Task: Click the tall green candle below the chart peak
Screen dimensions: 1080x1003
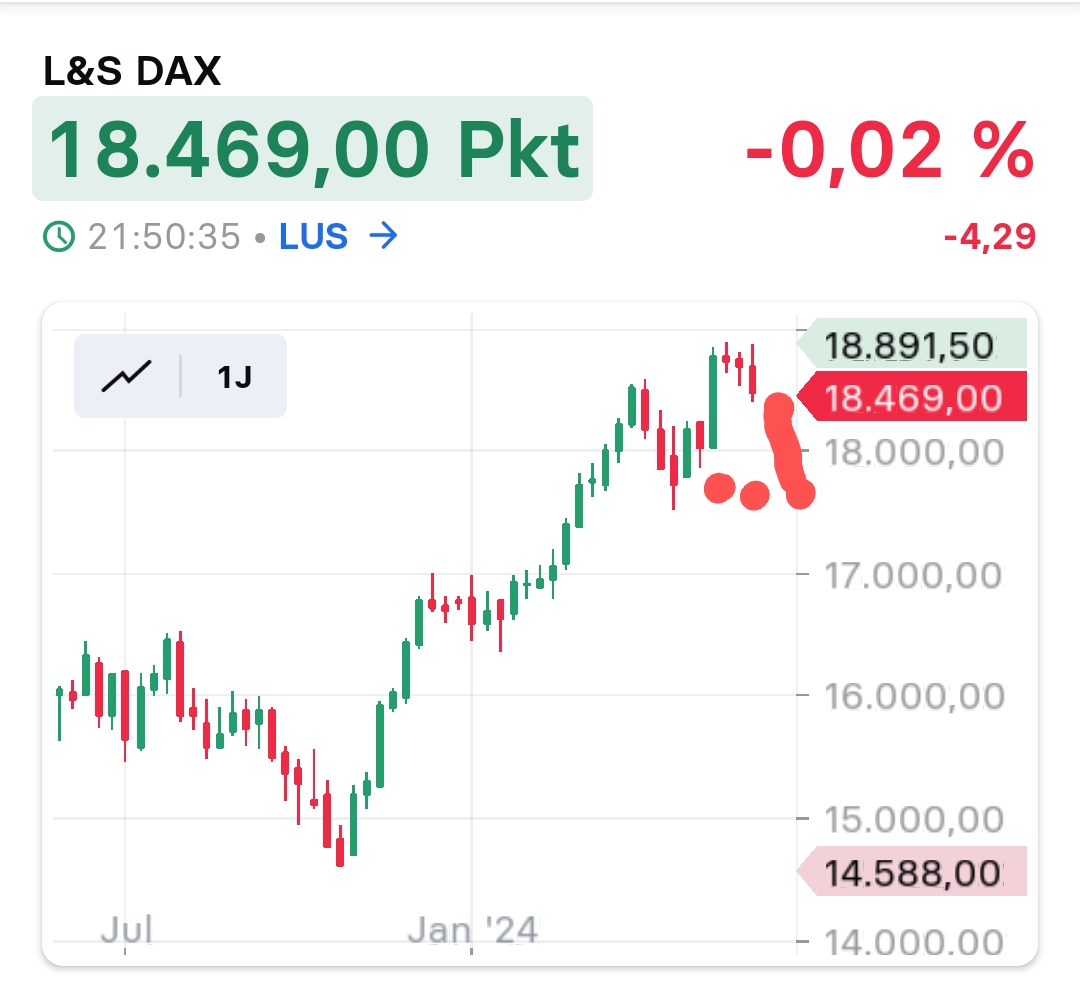Action: 713,401
